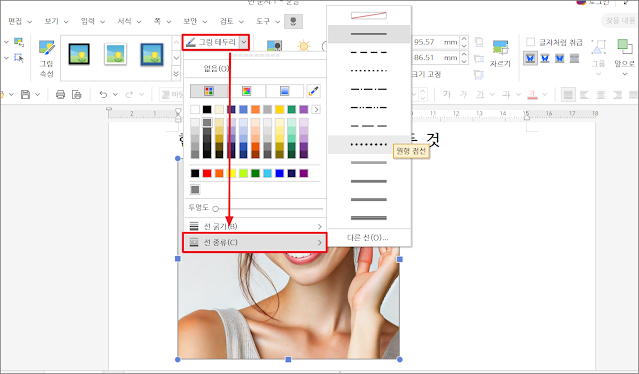639x374 pixels.
Task: Select the bottom-most thick double line style
Action: (369, 218)
